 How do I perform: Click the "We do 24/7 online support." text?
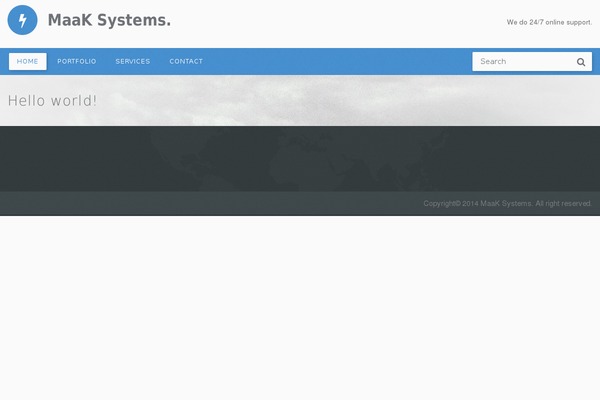click(x=549, y=22)
